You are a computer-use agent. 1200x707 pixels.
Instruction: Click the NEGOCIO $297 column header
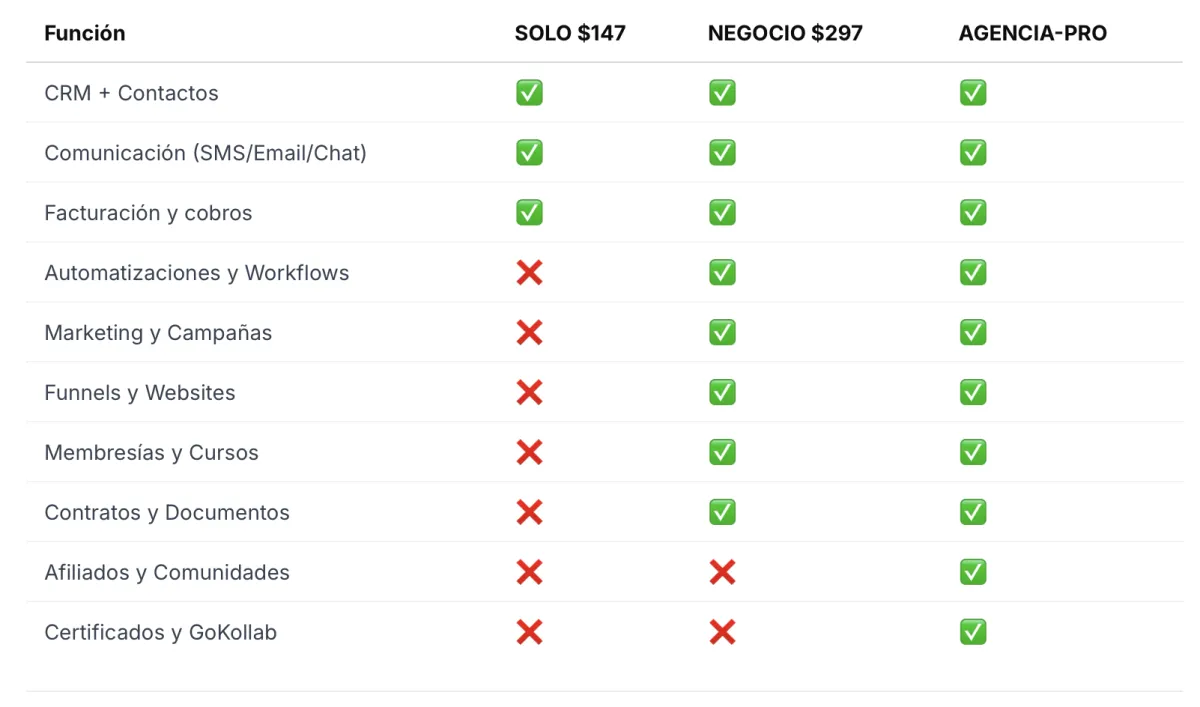pos(785,33)
